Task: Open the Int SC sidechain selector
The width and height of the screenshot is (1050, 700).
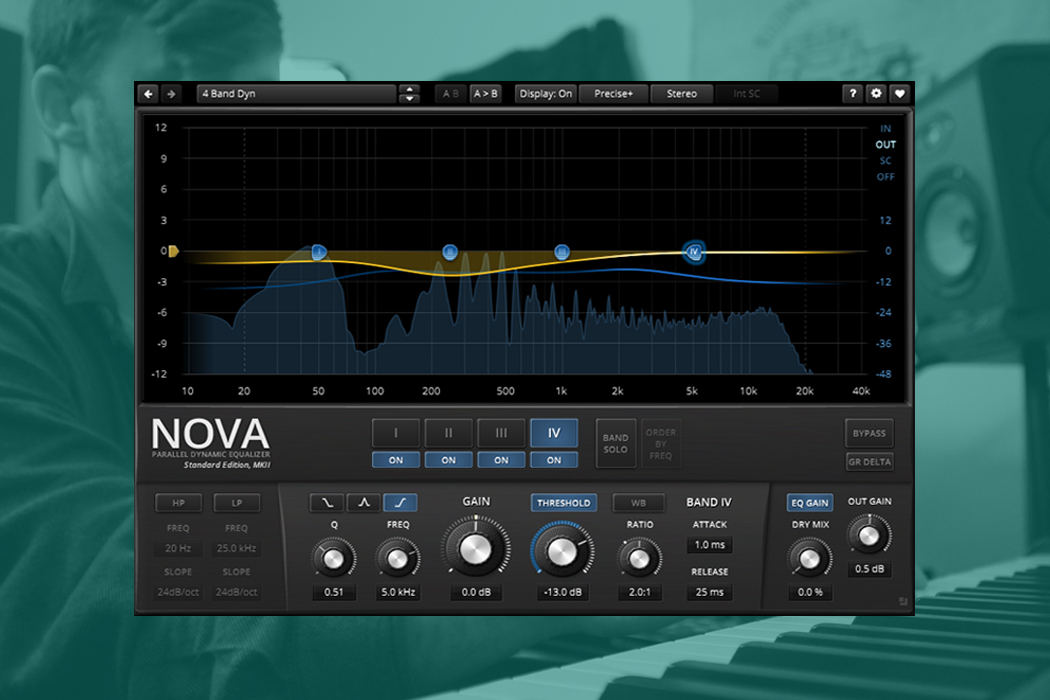Action: coord(747,94)
